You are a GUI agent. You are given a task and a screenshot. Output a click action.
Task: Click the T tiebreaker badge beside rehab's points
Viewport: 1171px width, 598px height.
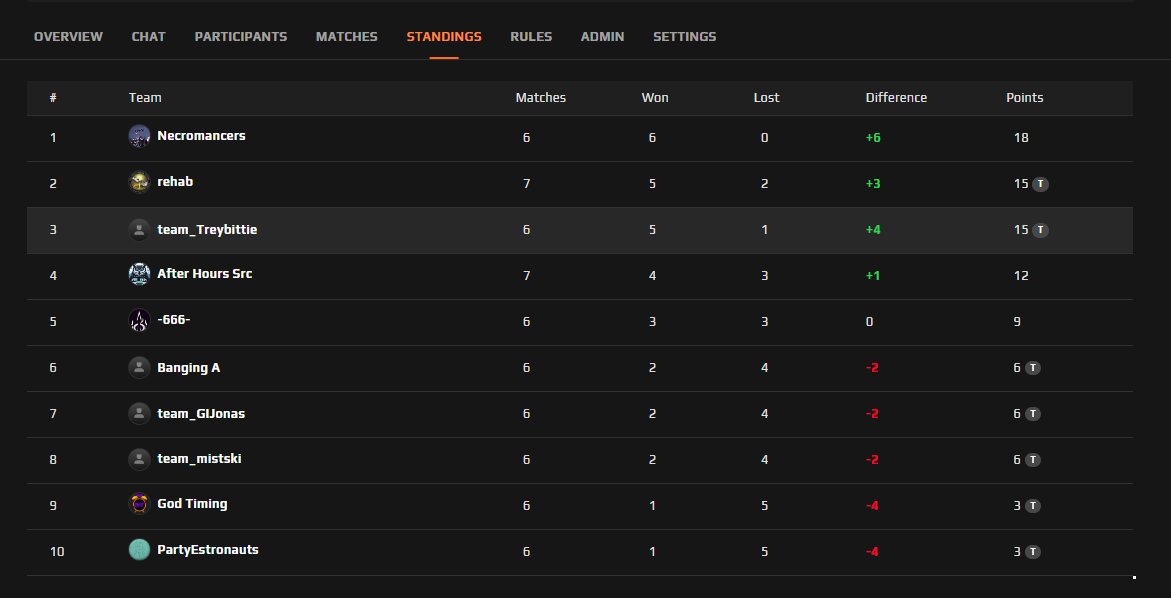pyautogui.click(x=1041, y=182)
